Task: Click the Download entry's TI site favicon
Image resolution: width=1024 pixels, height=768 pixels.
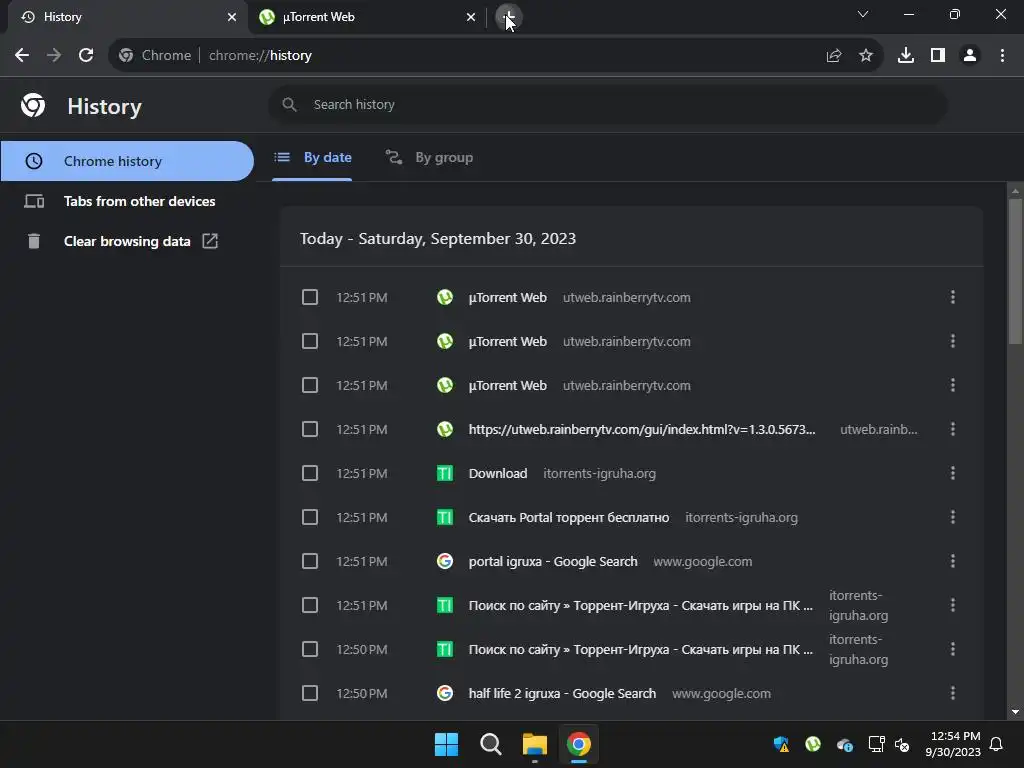Action: tap(445, 473)
